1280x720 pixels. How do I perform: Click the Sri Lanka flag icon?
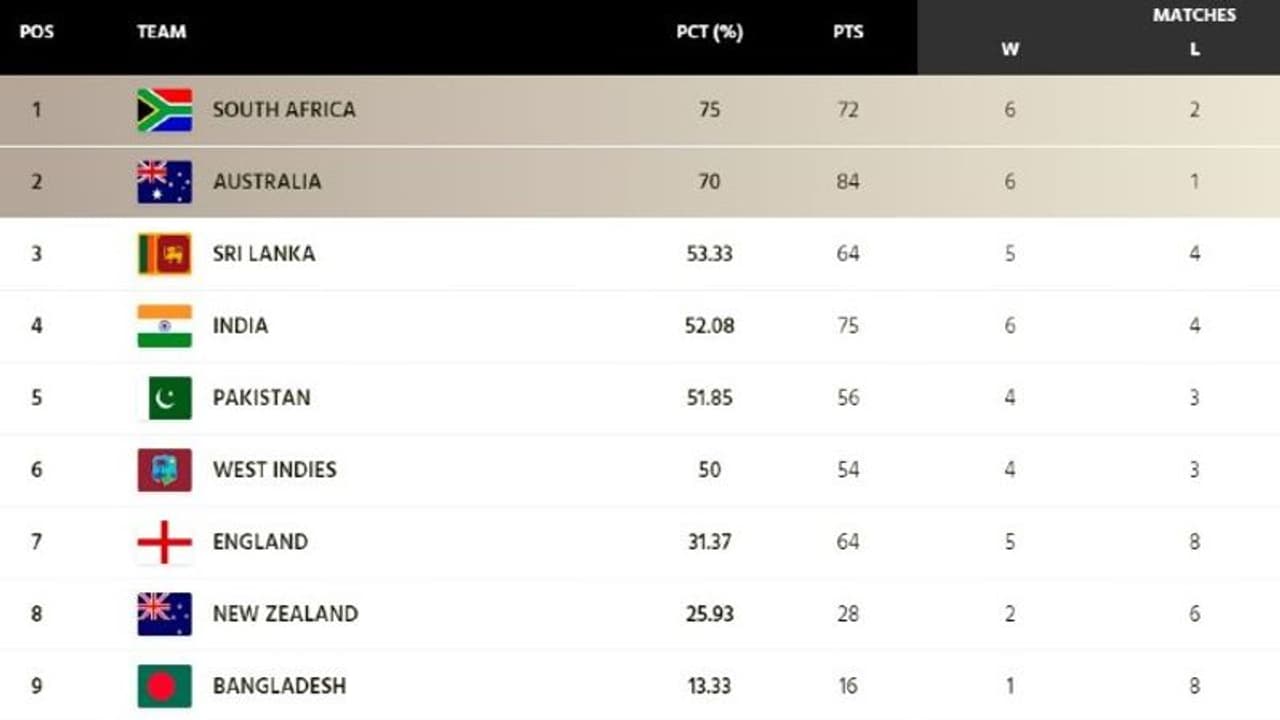(164, 254)
